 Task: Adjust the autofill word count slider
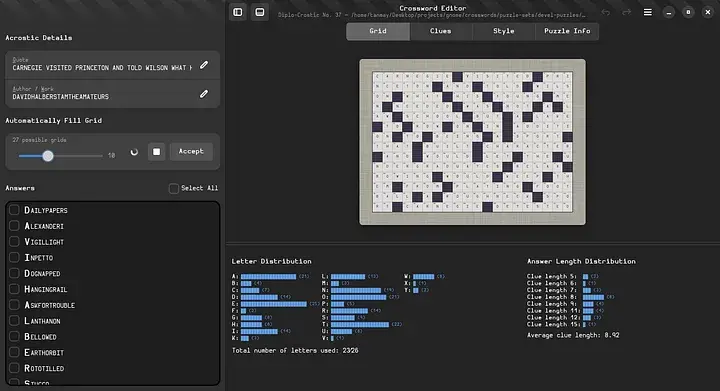click(61, 156)
